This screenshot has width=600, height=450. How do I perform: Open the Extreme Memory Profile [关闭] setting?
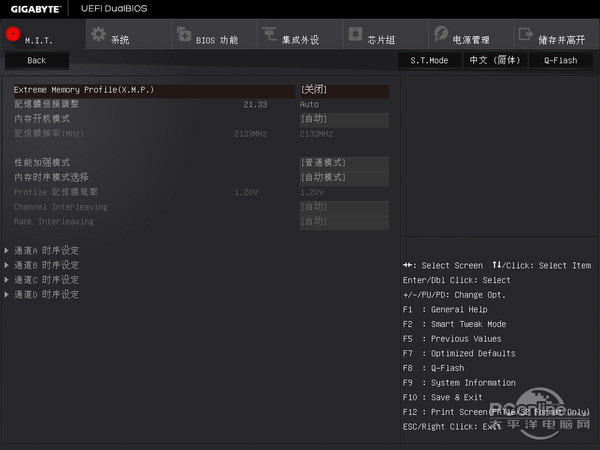tap(343, 90)
